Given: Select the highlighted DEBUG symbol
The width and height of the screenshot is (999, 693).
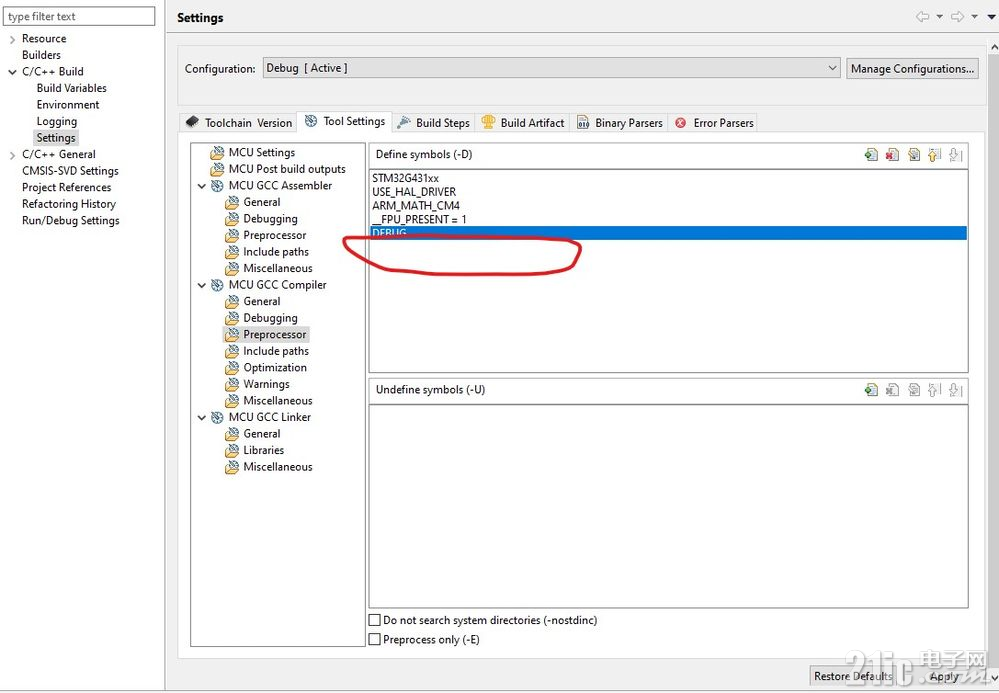Looking at the screenshot, I should pos(668,233).
